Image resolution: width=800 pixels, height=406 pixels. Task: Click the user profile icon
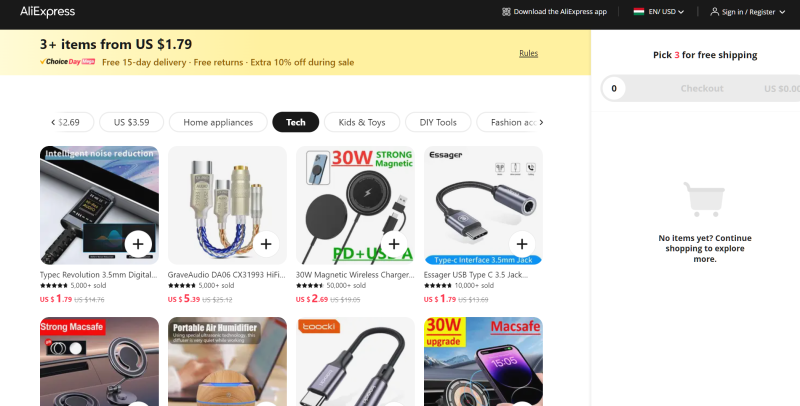714,11
